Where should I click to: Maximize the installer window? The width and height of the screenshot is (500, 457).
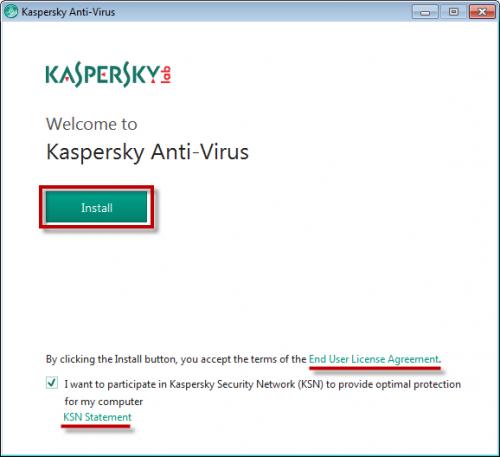(453, 12)
